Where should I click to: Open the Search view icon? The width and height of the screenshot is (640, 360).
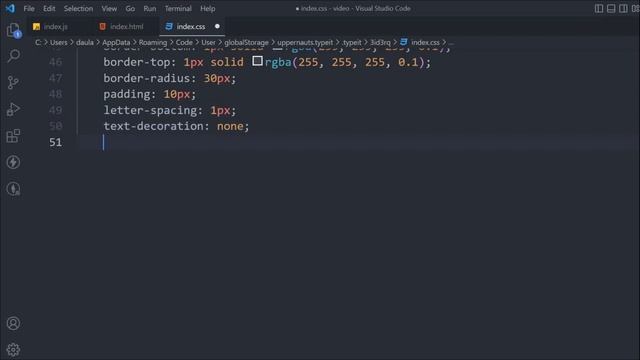[x=13, y=56]
